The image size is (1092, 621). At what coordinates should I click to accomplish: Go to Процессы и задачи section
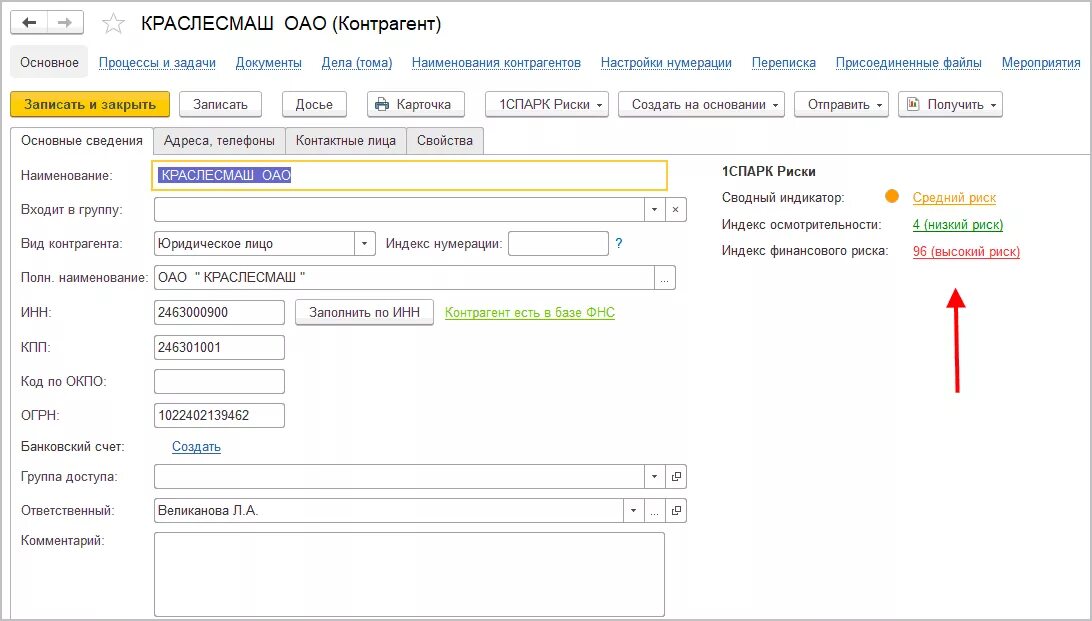point(157,62)
